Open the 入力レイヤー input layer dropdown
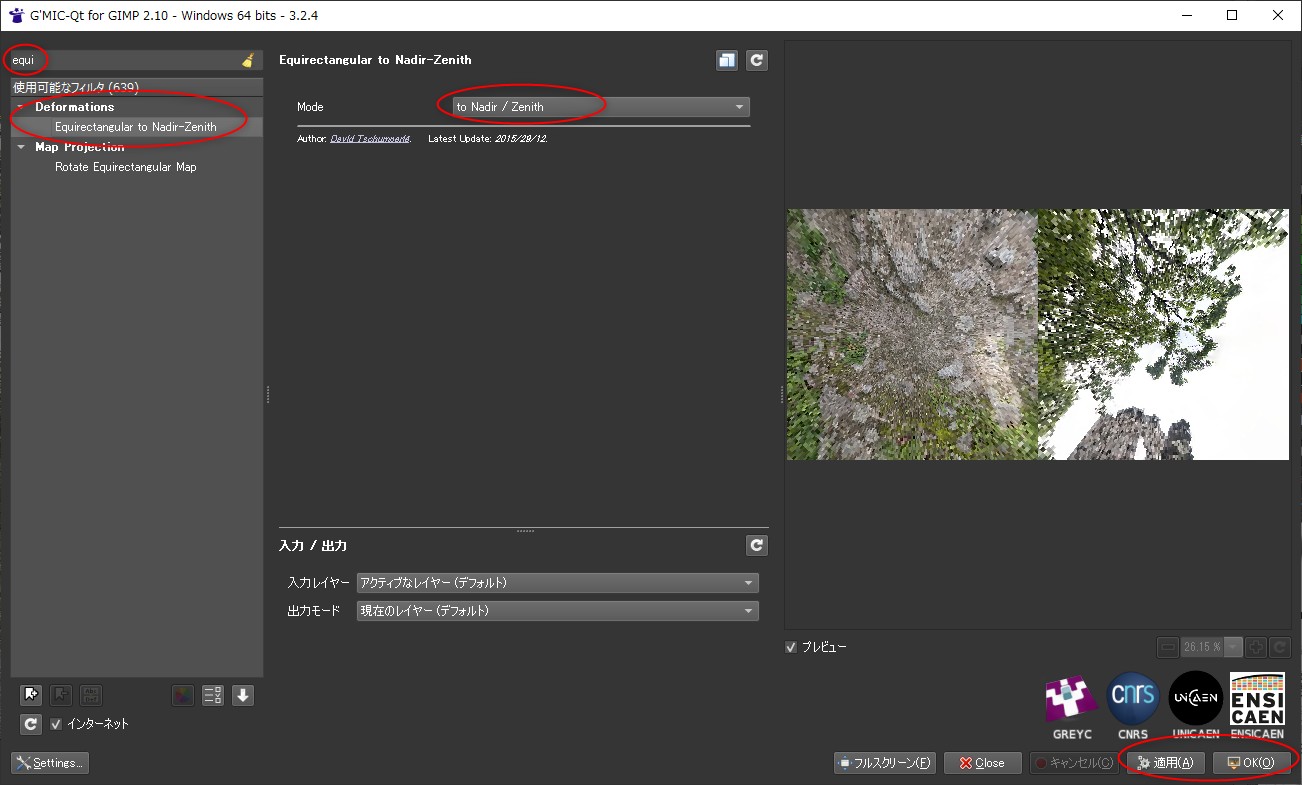1302x785 pixels. 557,583
